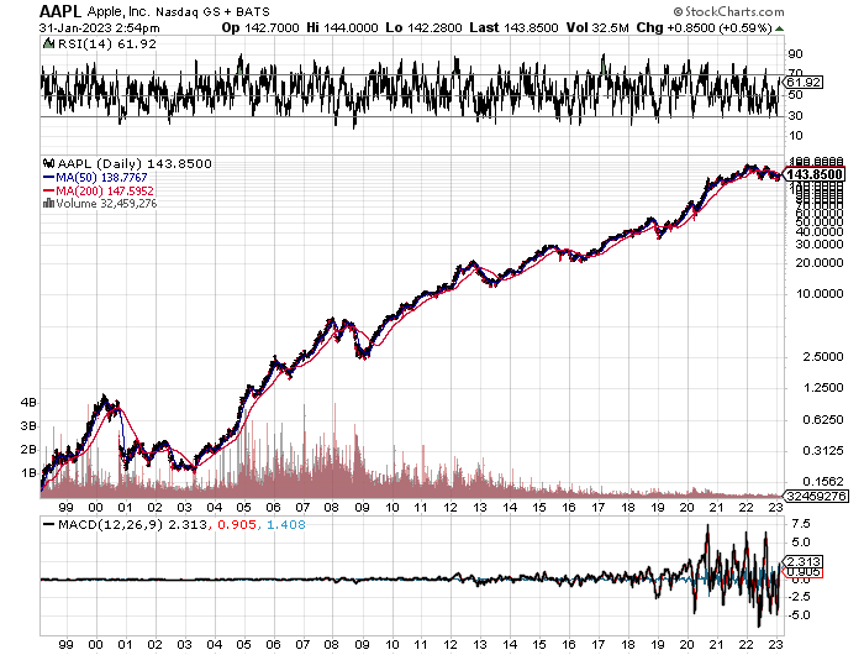
Task: Click the blue 1.408 MACD histogram value
Action: point(286,524)
